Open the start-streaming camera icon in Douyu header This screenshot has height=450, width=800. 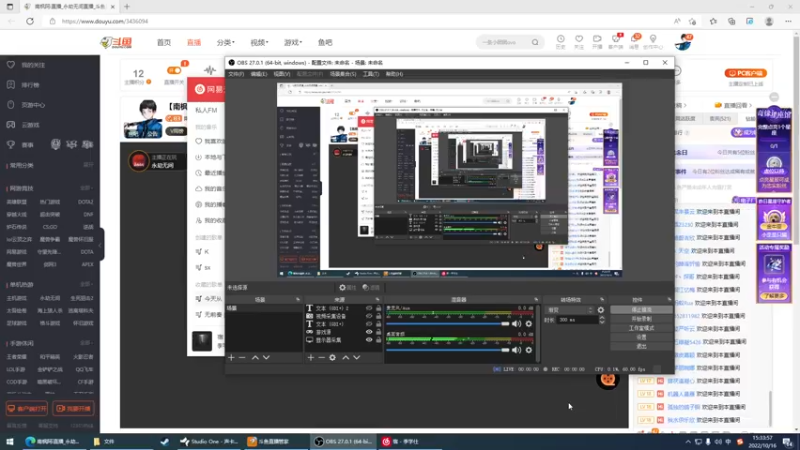click(x=597, y=39)
